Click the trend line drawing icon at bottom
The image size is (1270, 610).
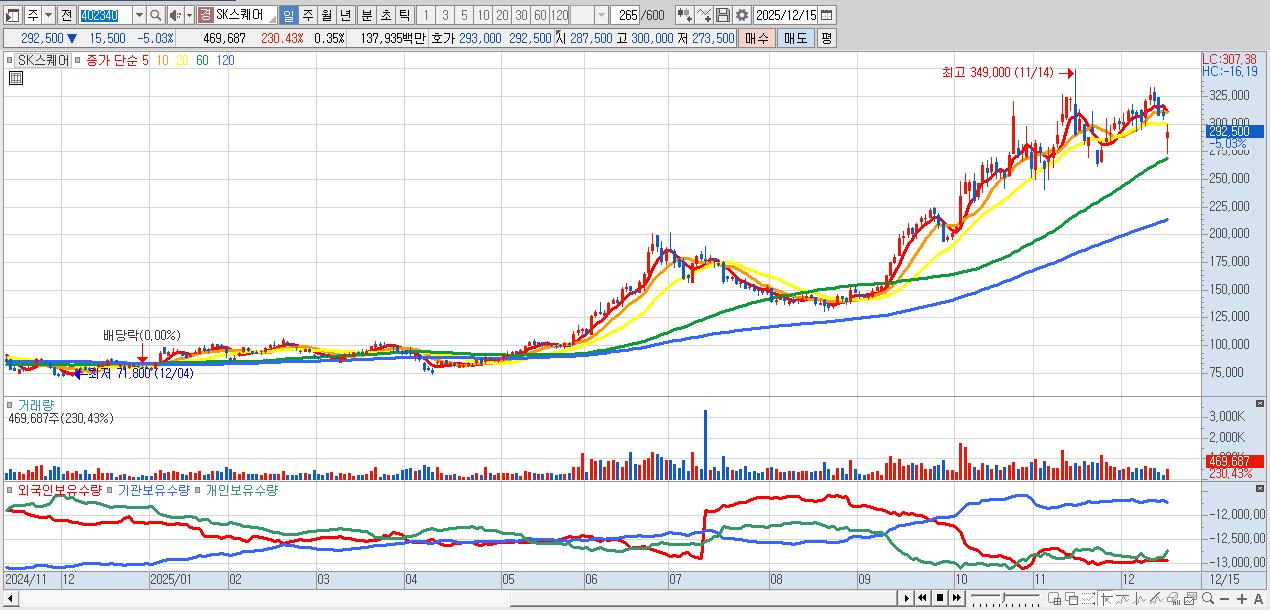tap(1156, 599)
